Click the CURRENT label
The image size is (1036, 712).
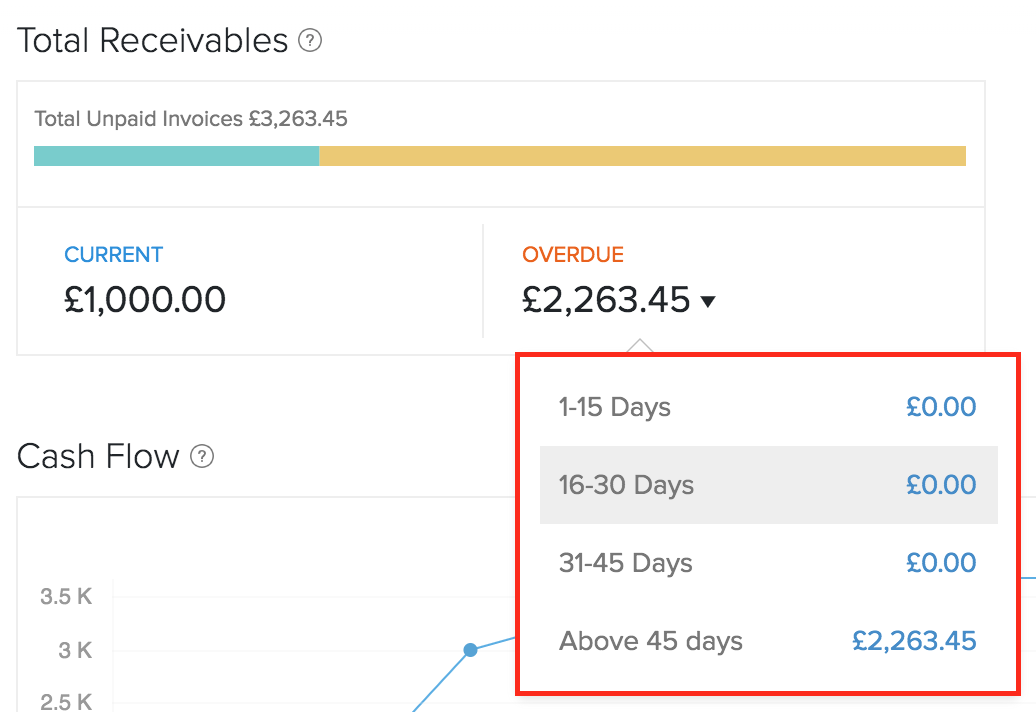pos(113,255)
